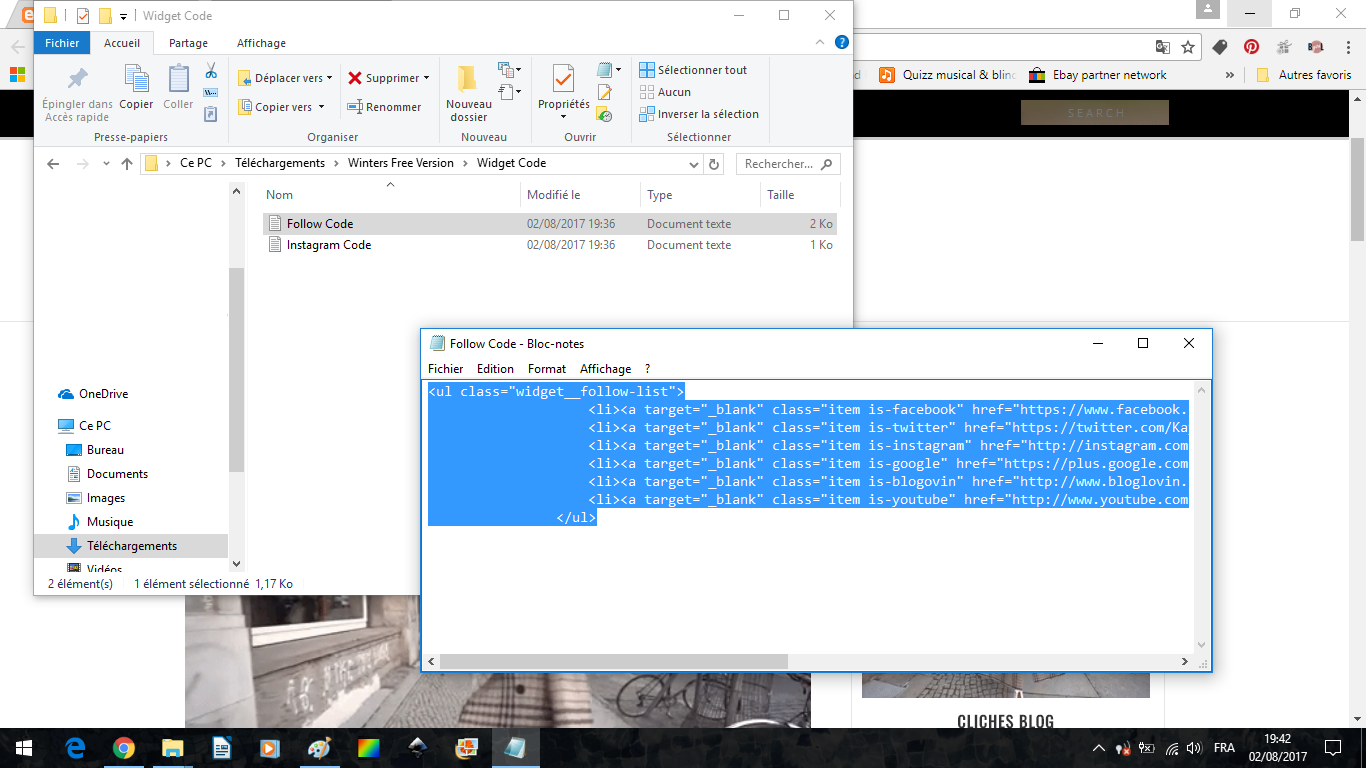Open Notepad's Format menu
The image size is (1366, 768).
coord(547,369)
